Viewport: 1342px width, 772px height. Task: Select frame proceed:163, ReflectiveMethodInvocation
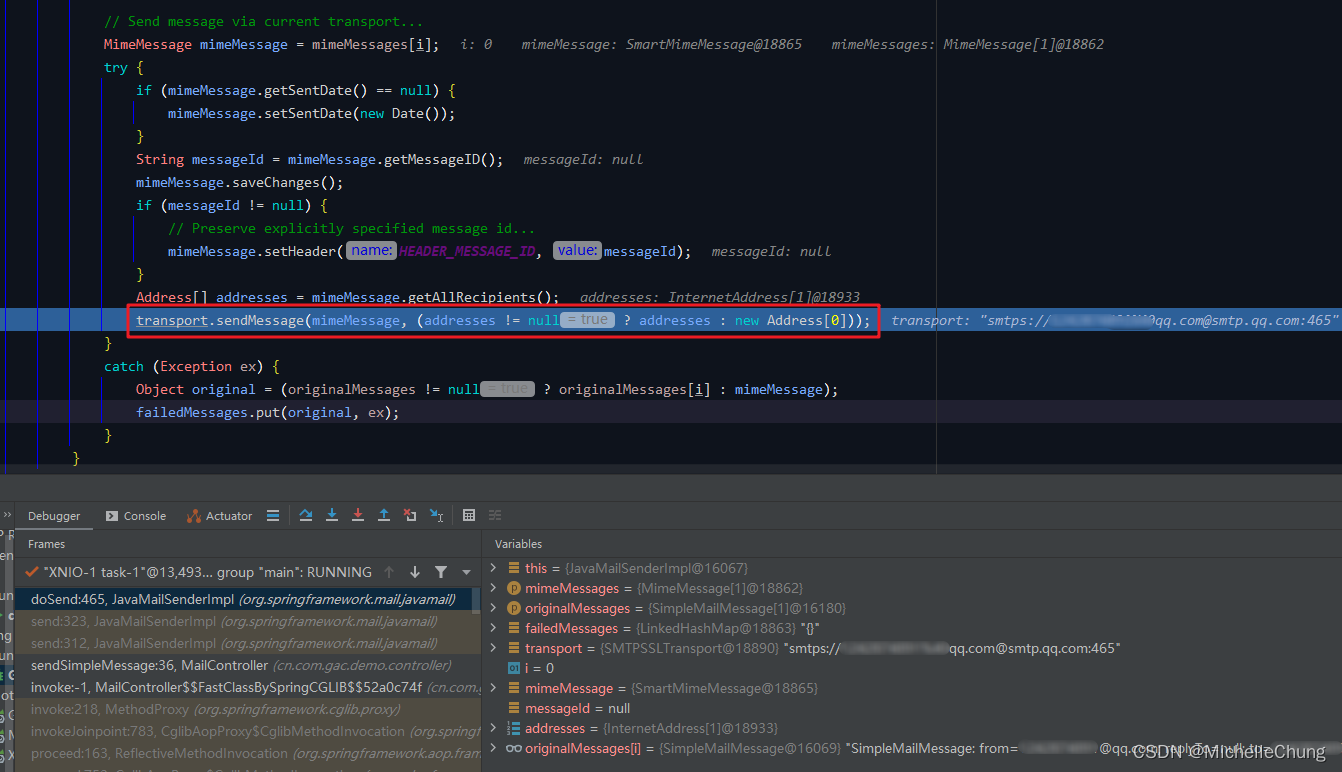point(248,753)
